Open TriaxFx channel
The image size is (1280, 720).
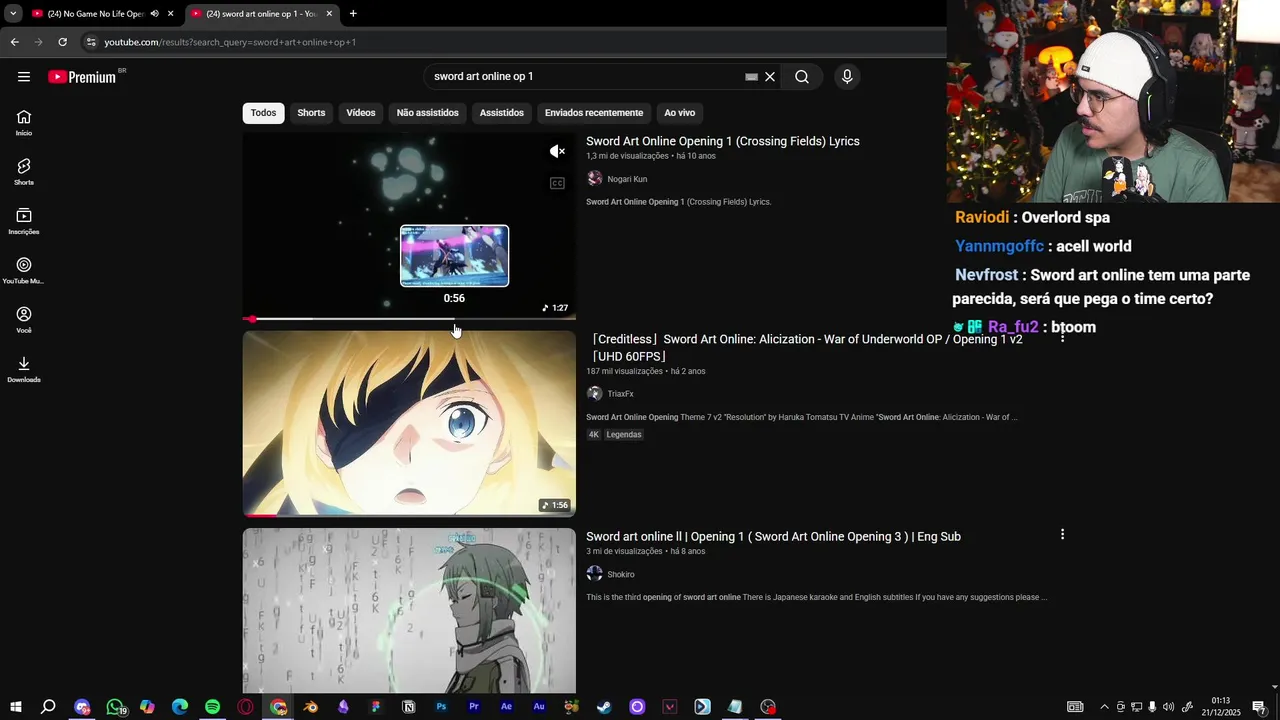coord(620,394)
